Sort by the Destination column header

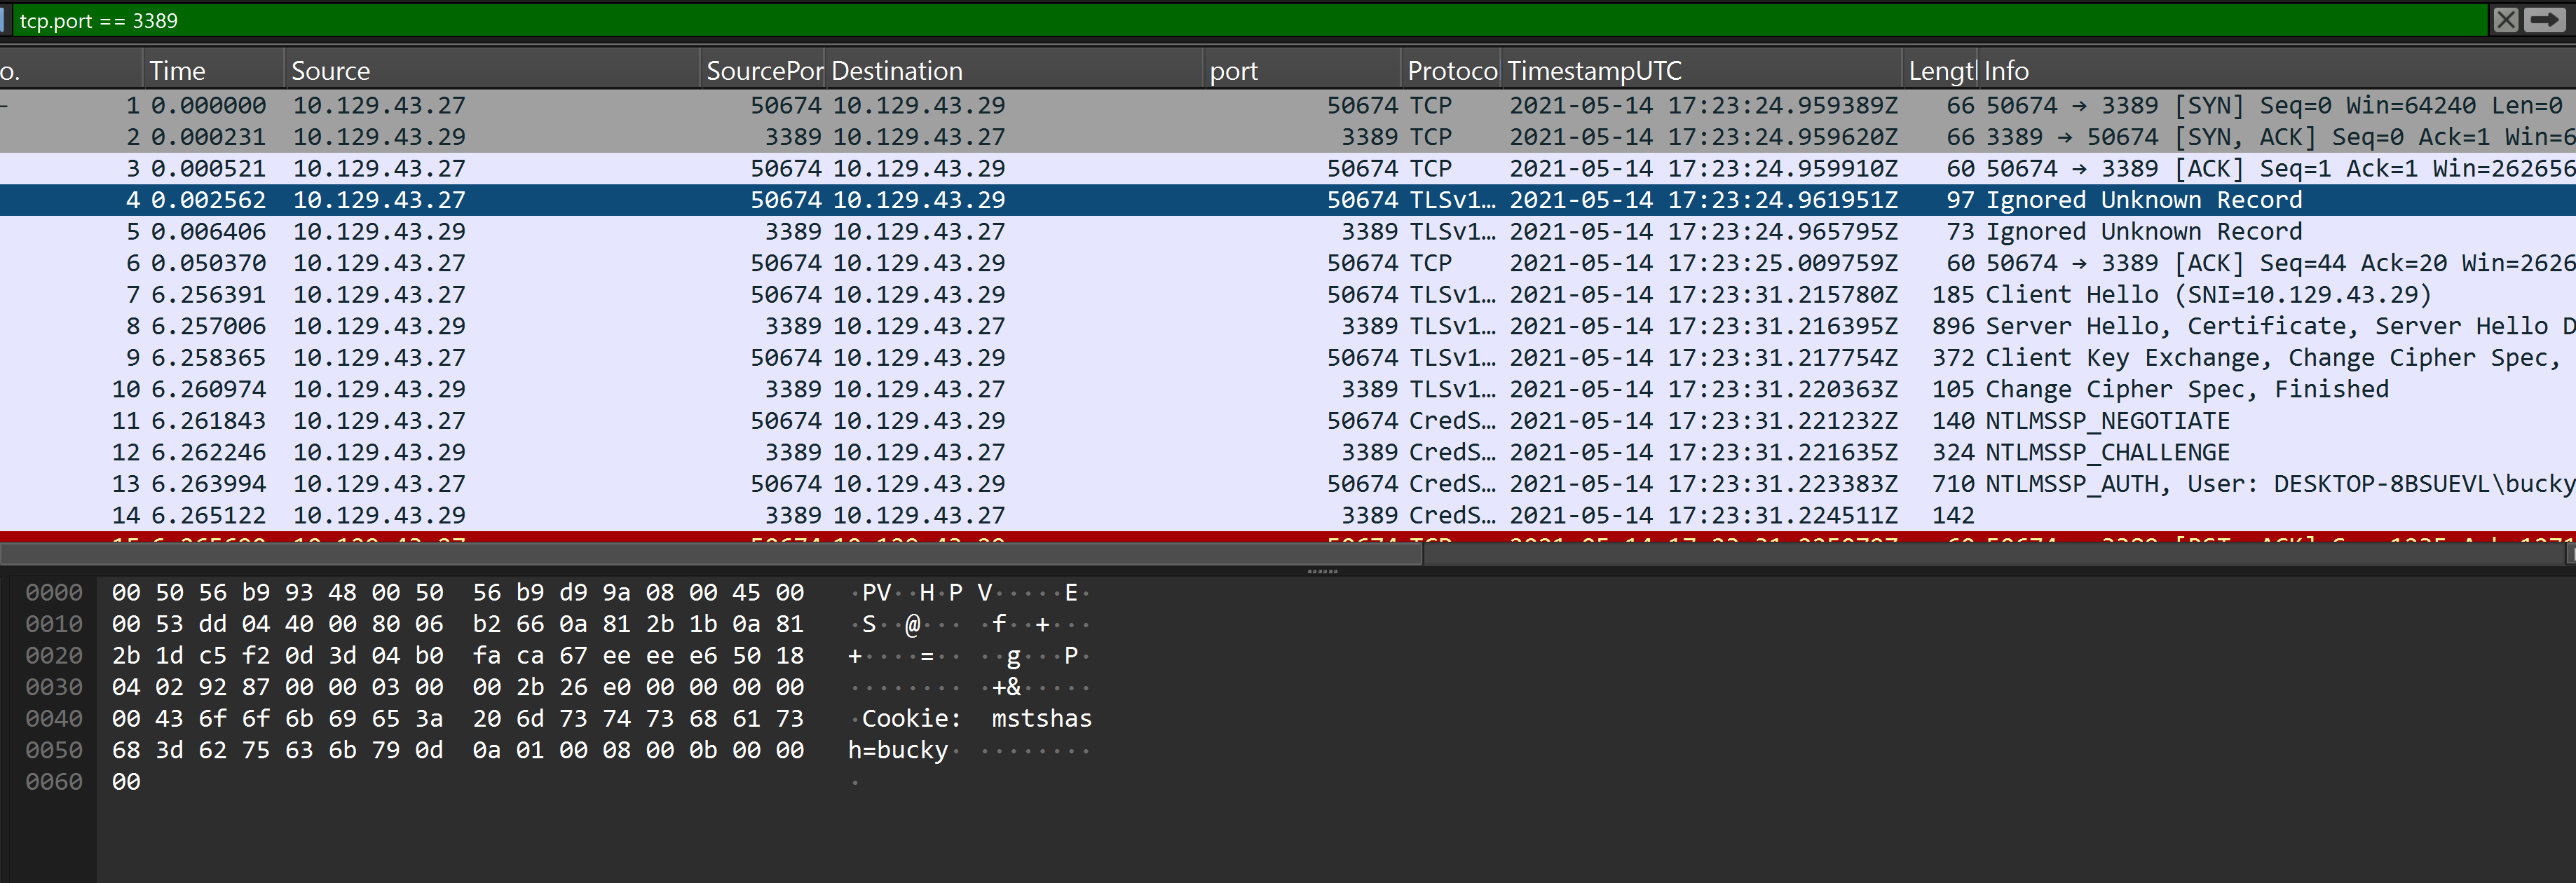1015,71
